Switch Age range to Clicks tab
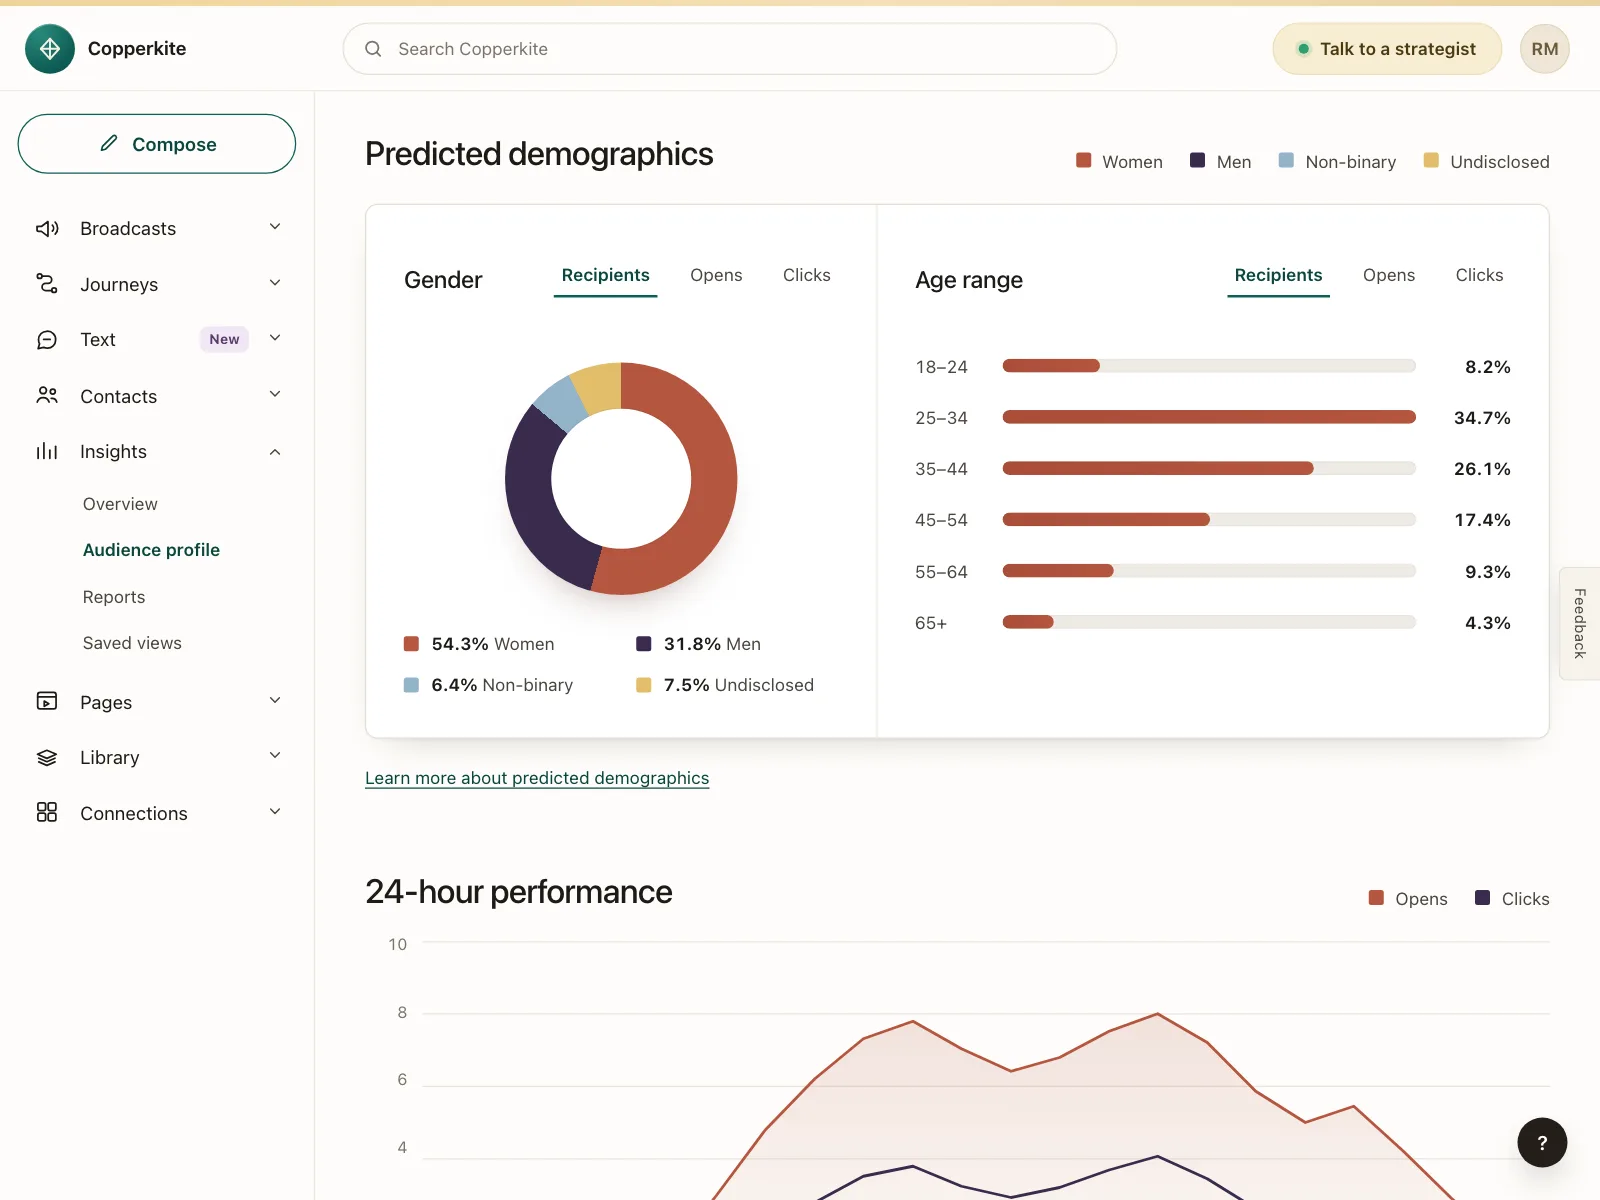This screenshot has height=1200, width=1600. coord(1479,276)
